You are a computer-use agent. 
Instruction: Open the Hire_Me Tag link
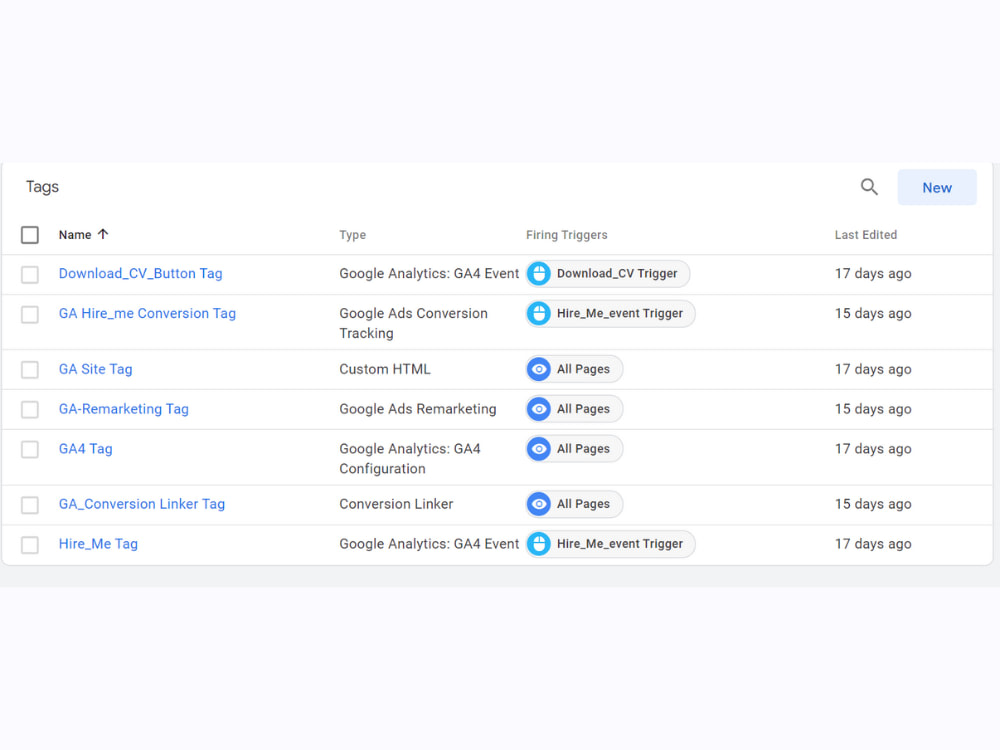(x=98, y=544)
